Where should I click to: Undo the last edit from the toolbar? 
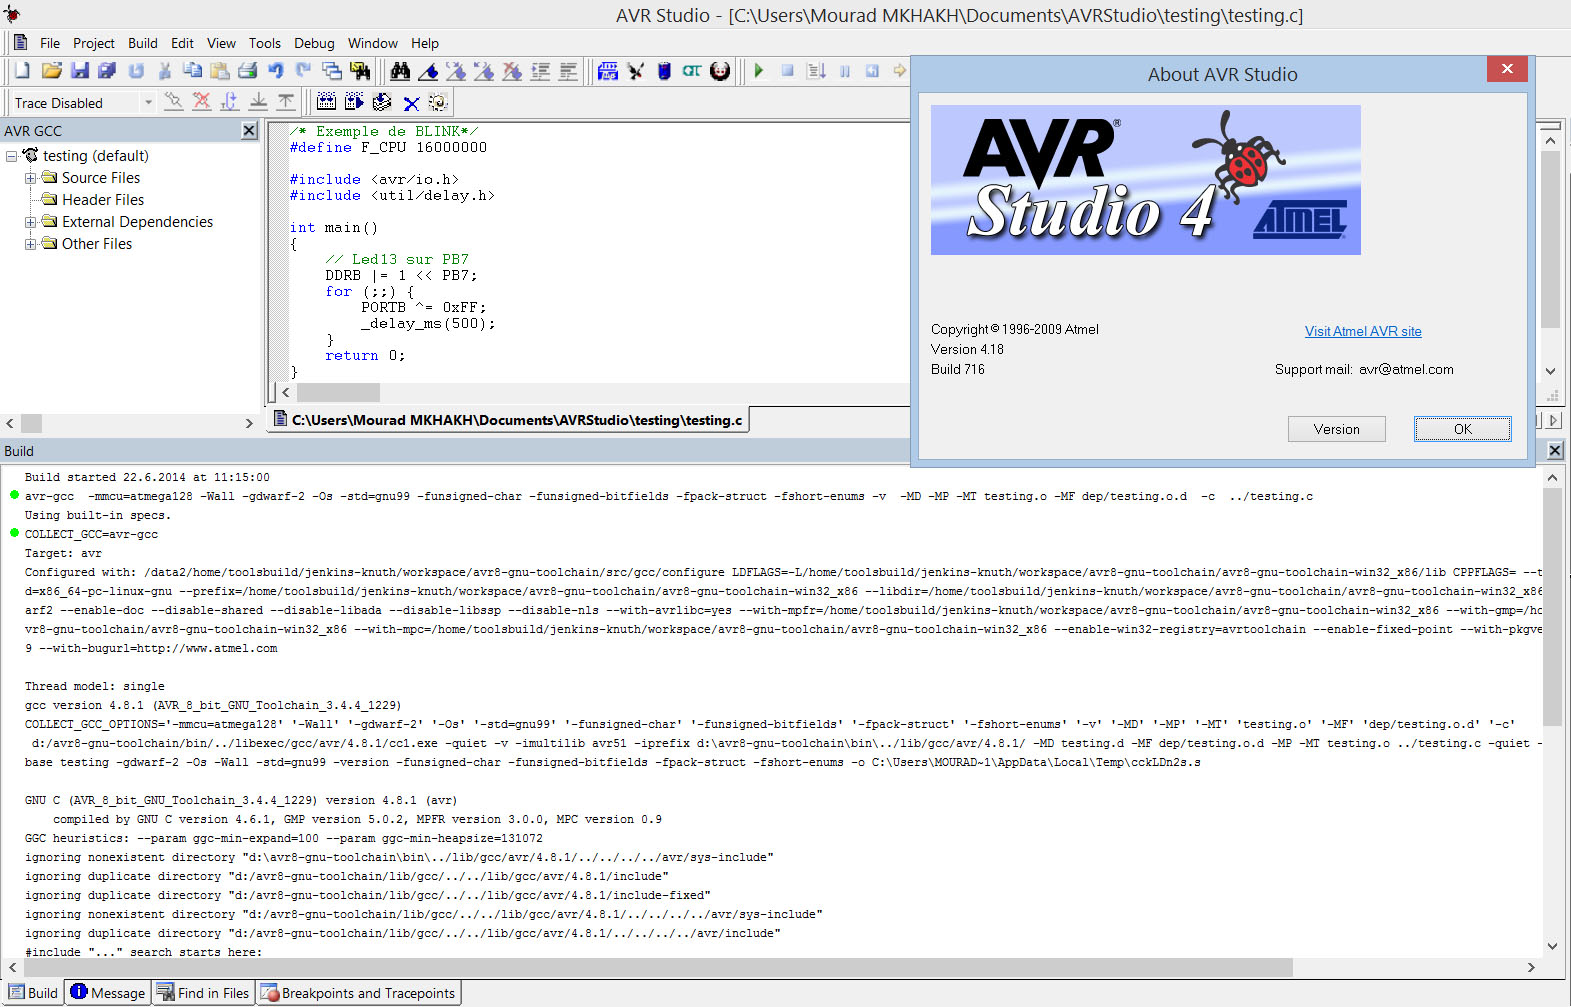pyautogui.click(x=276, y=71)
